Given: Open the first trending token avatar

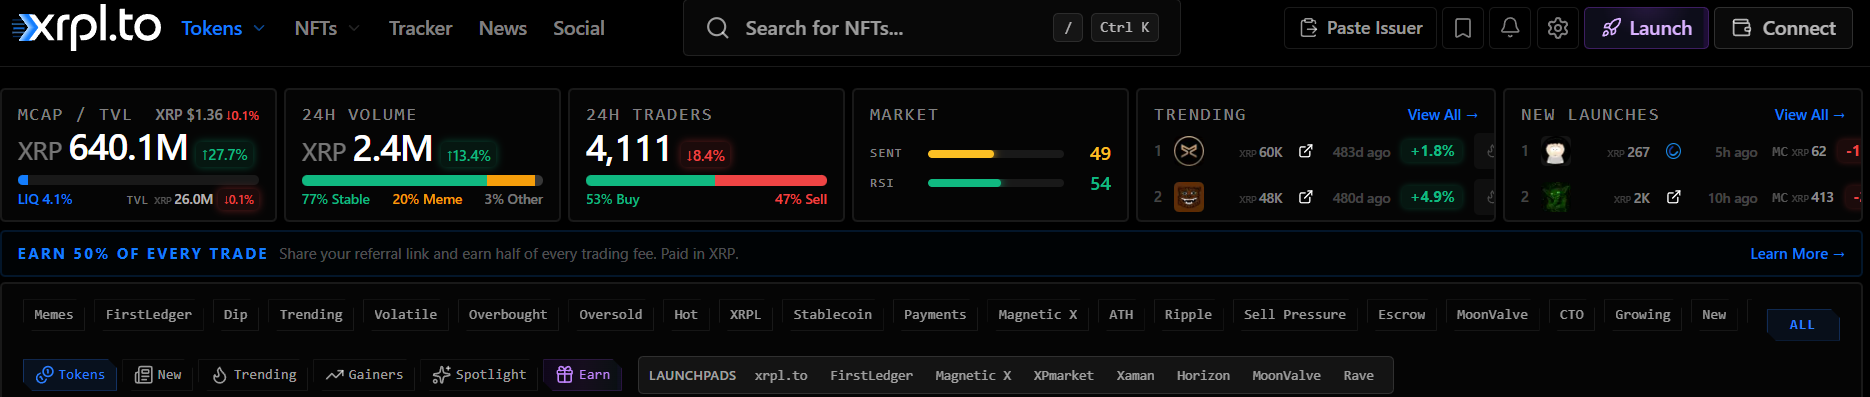Looking at the screenshot, I should (x=1188, y=151).
